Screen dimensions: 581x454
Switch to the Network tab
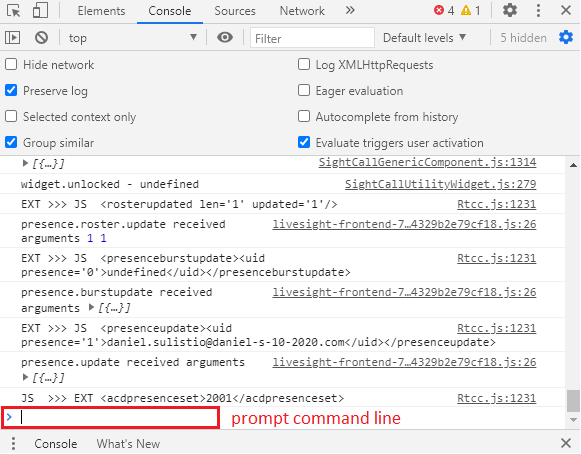click(x=302, y=11)
